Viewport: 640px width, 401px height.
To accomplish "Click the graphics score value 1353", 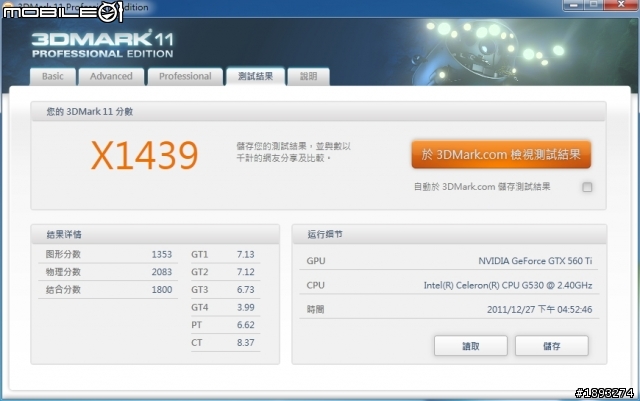I will tap(162, 254).
